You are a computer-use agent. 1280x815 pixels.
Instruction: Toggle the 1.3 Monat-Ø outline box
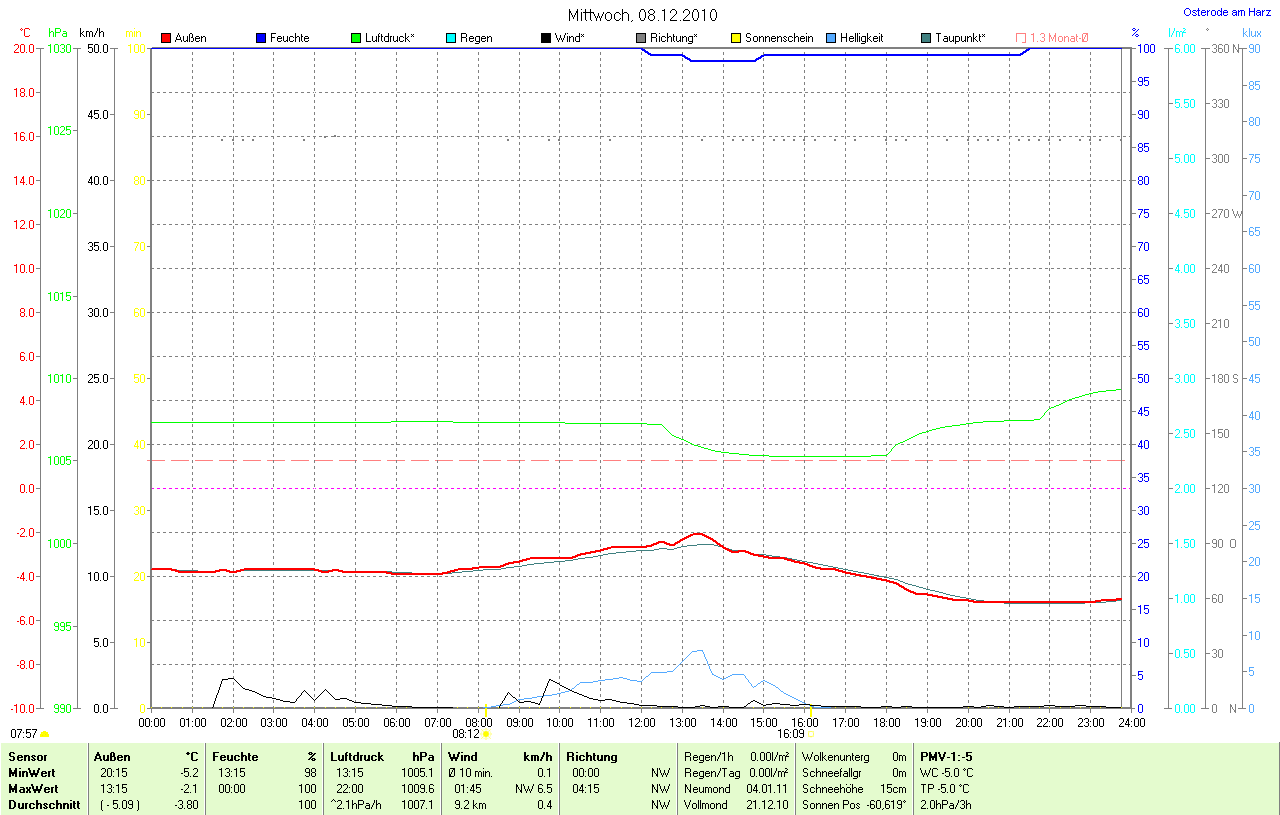[x=1021, y=38]
